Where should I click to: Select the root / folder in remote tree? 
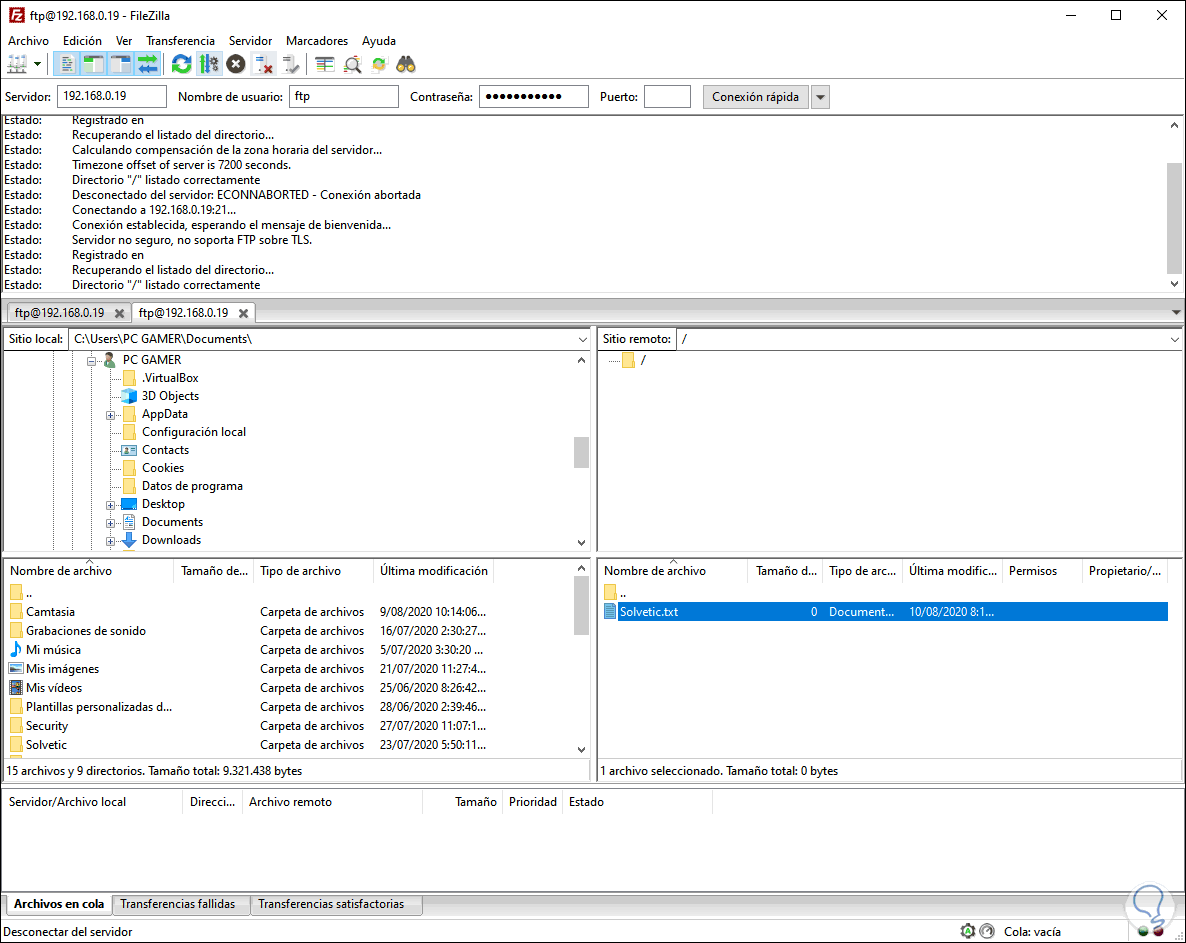click(x=643, y=360)
